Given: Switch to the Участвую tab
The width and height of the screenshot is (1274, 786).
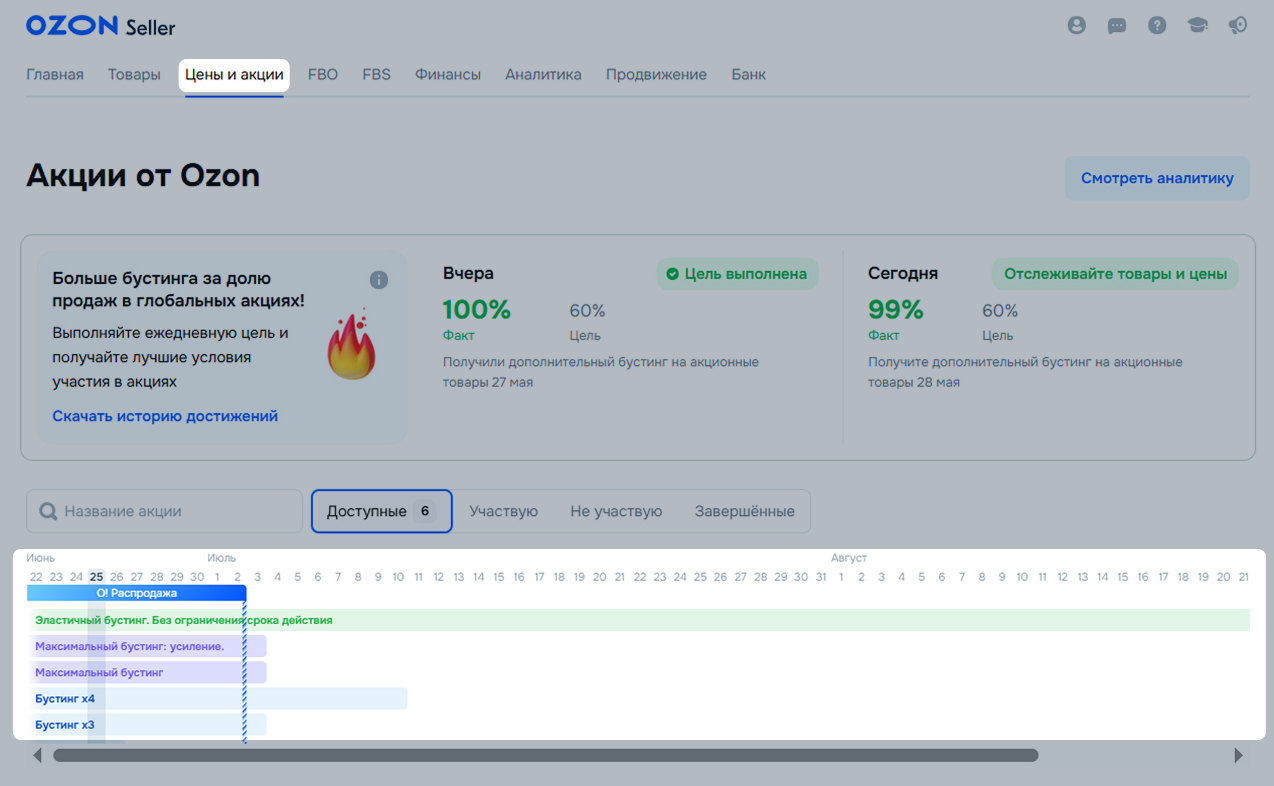Looking at the screenshot, I should click(503, 511).
